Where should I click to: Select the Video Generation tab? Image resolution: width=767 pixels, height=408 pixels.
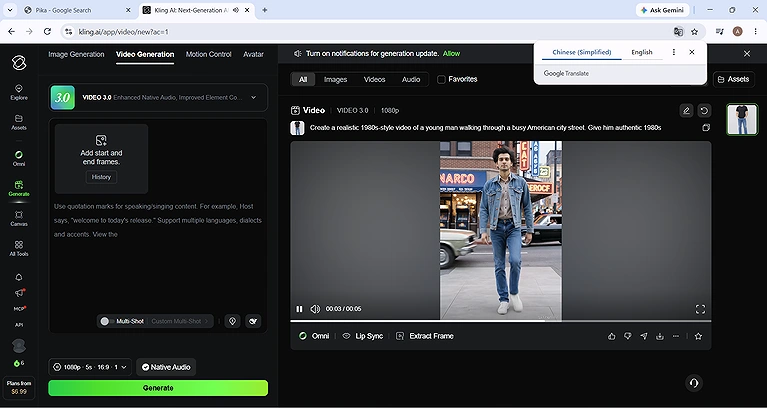(x=145, y=54)
